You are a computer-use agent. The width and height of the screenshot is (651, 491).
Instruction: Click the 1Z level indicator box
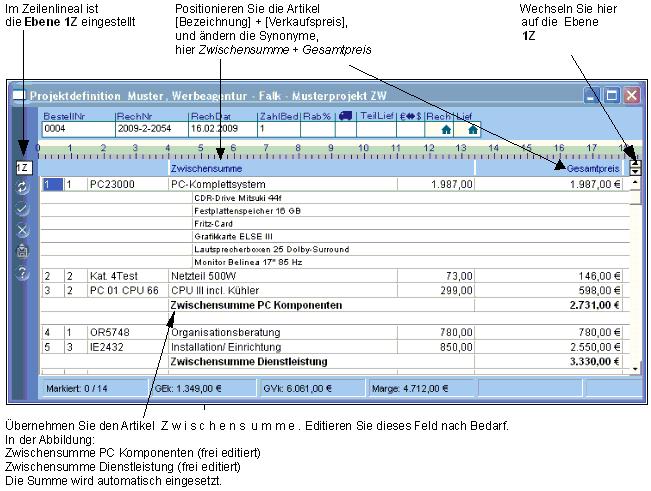23,168
